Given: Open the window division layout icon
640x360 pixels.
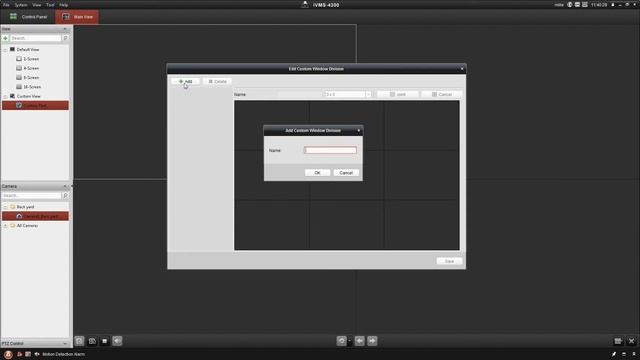Looking at the screenshot, I should (x=618, y=341).
